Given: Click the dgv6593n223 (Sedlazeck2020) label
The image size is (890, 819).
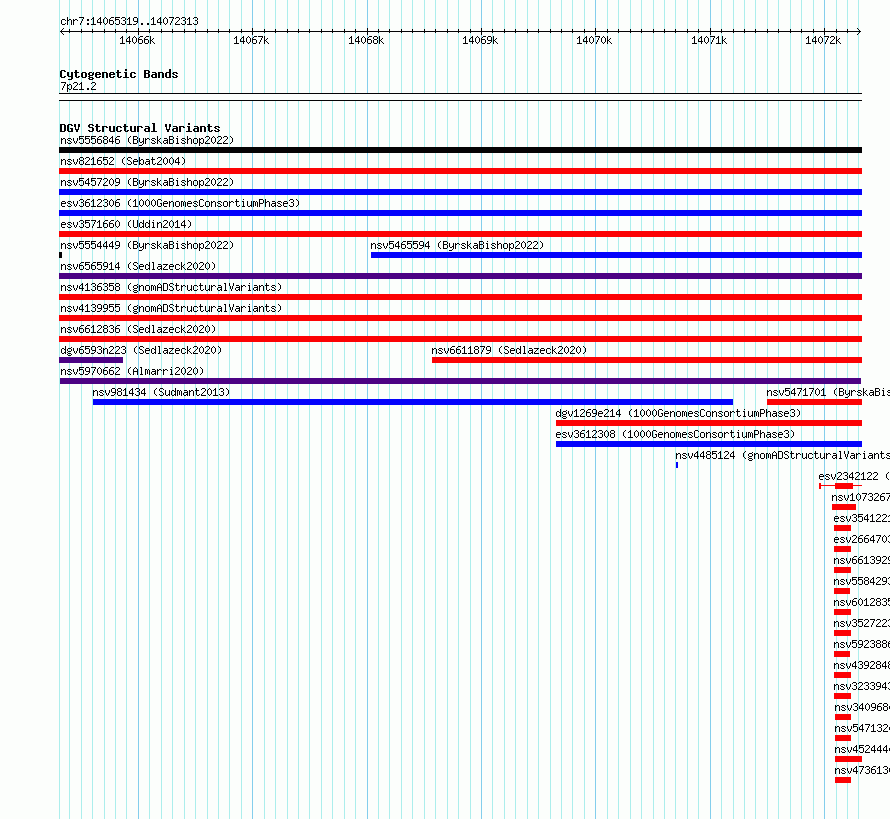Looking at the screenshot, I should coord(141,350).
